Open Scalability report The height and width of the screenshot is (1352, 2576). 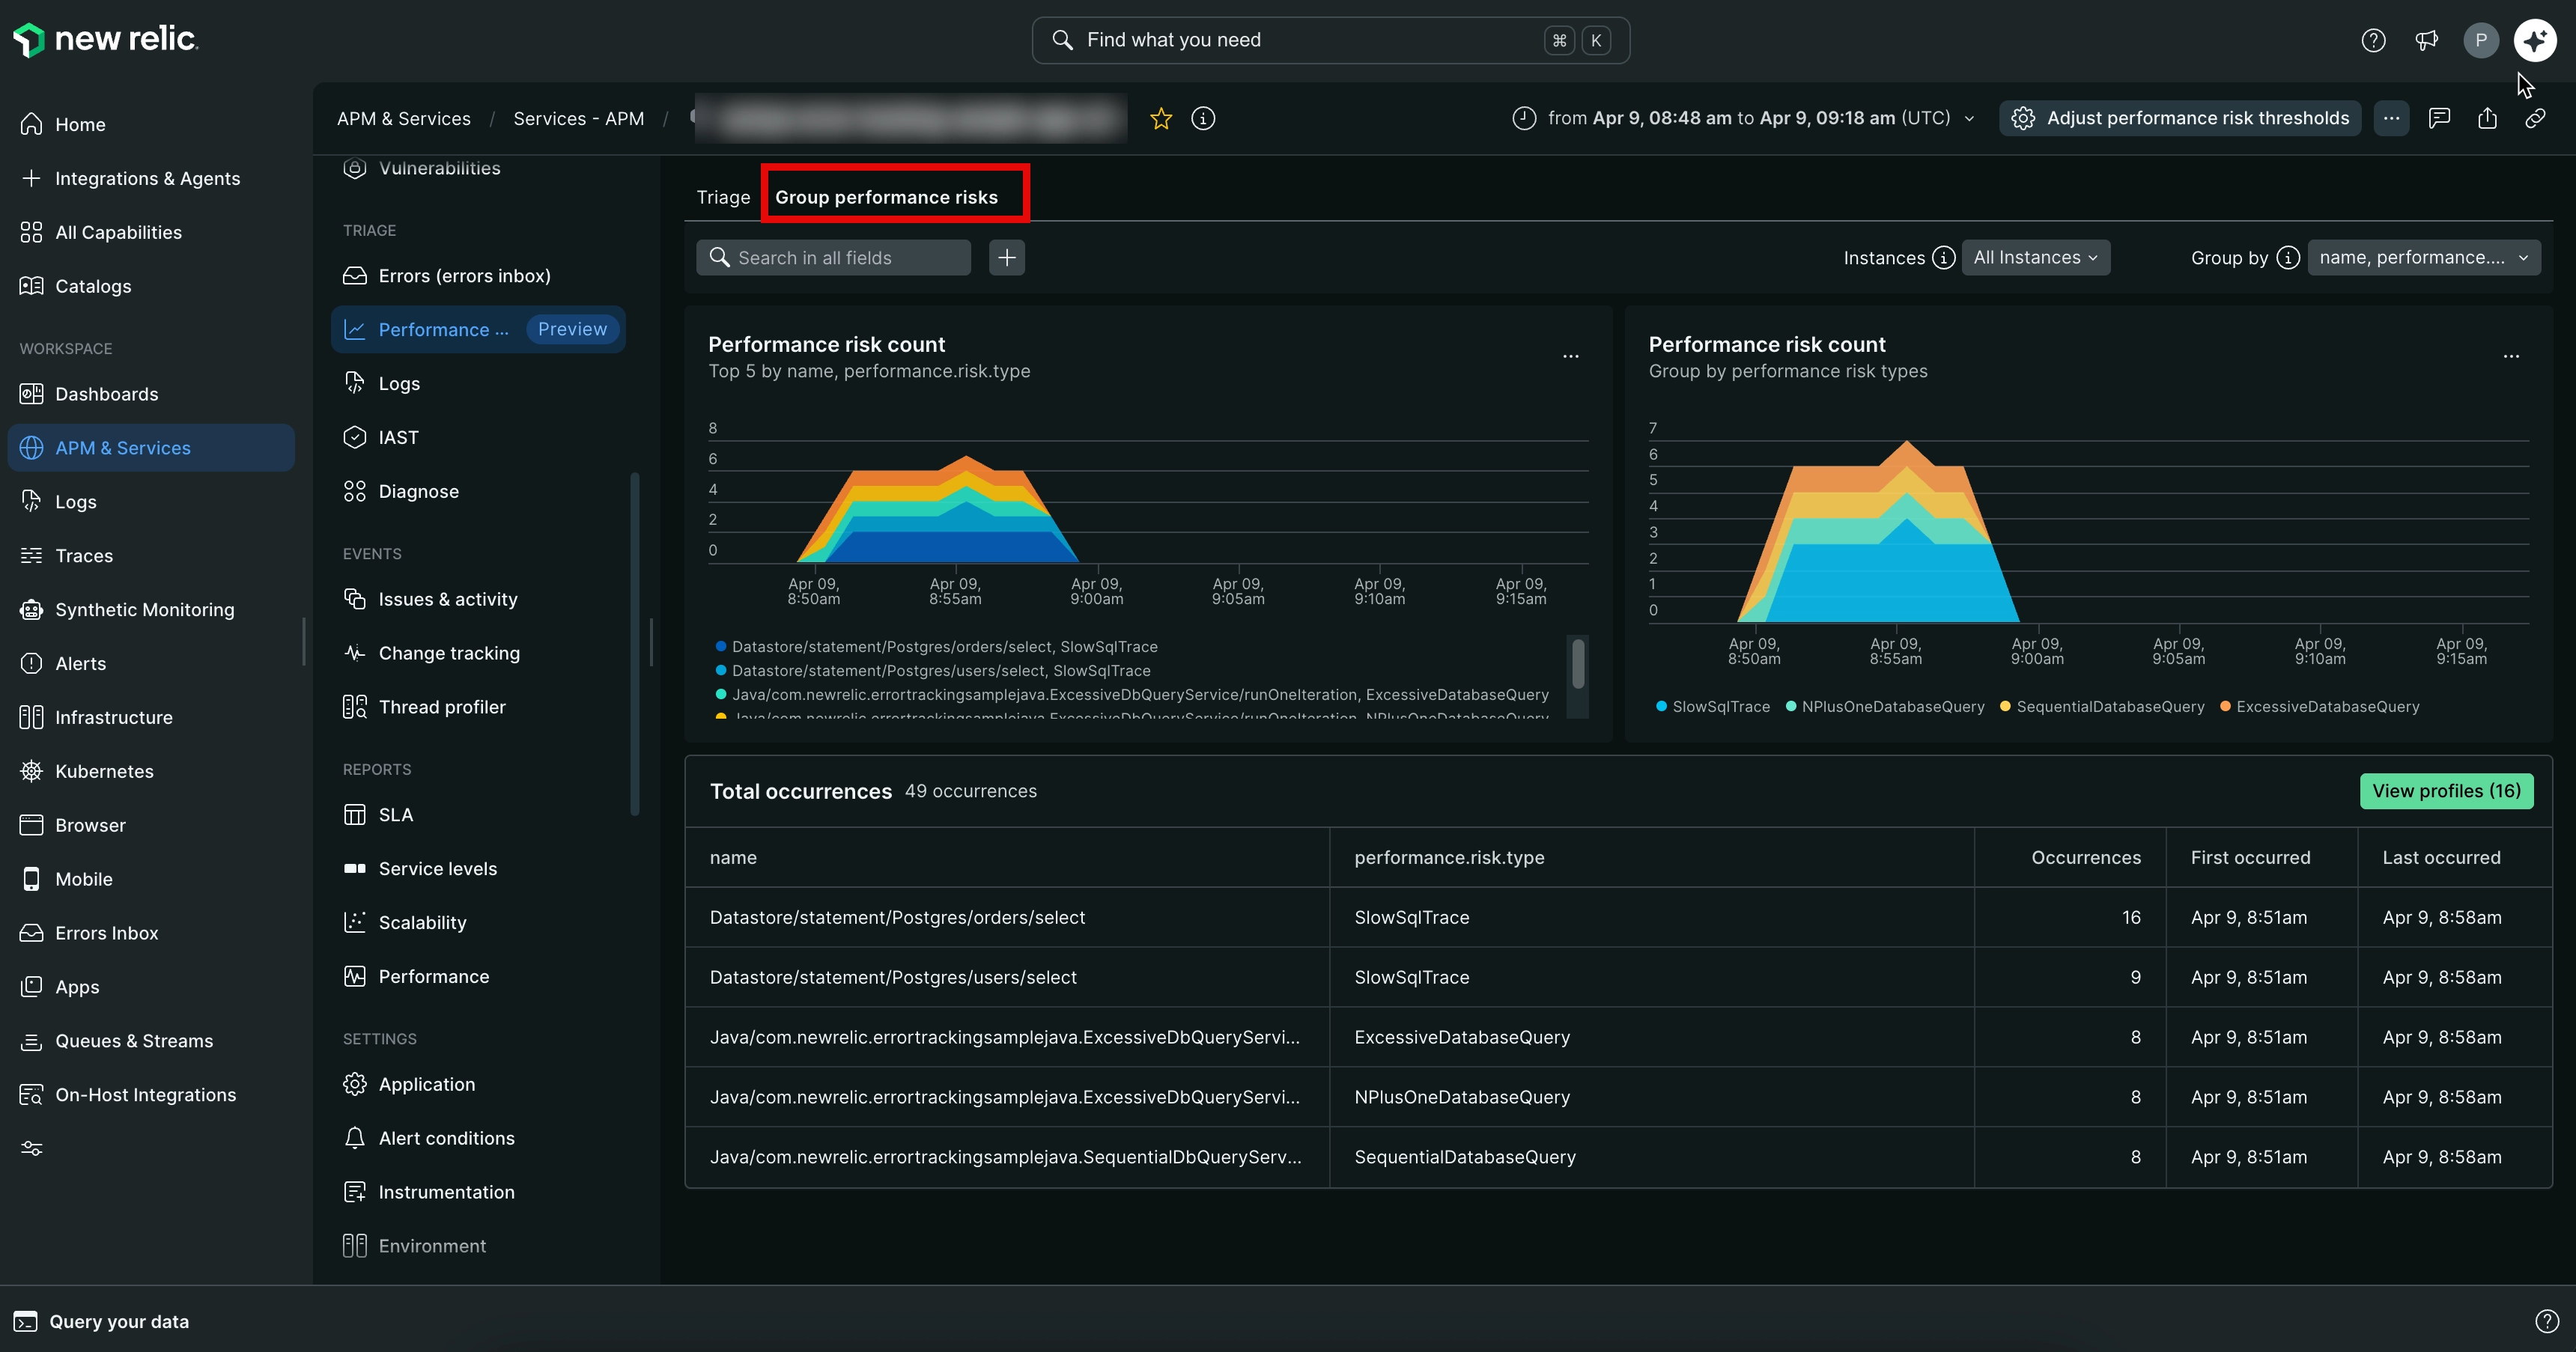[478, 923]
